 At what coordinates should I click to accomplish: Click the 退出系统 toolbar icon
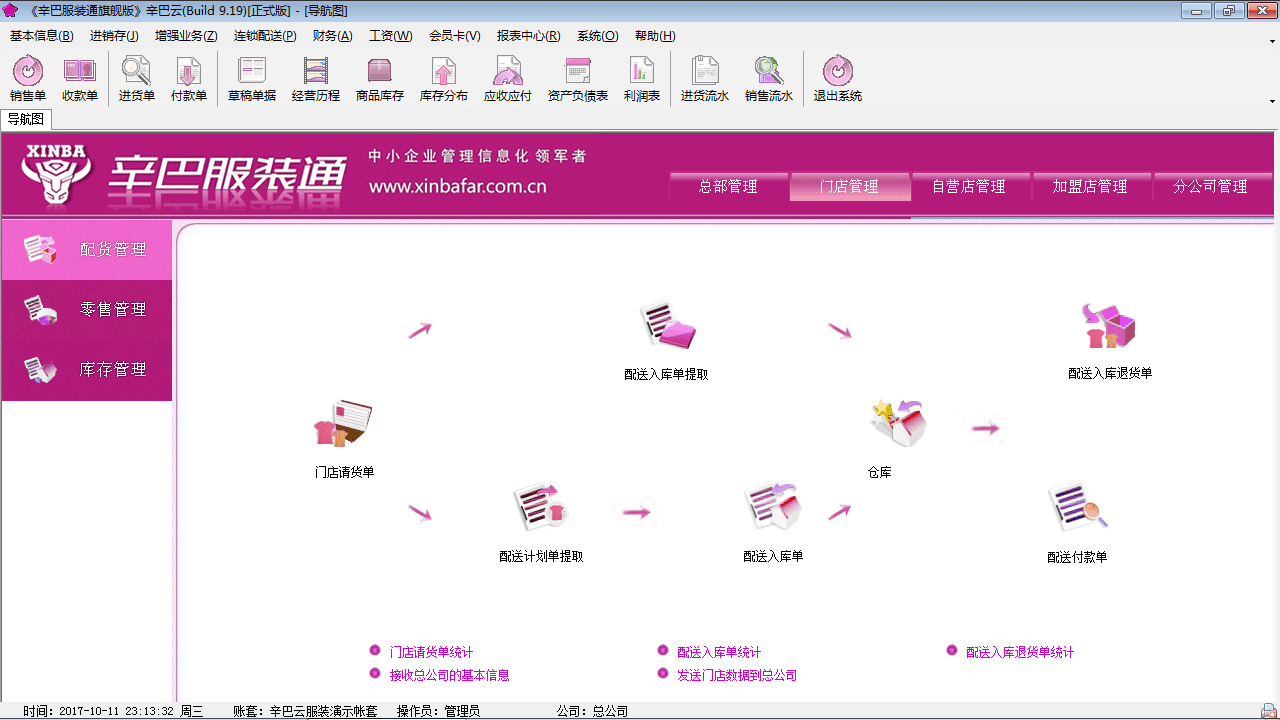[838, 80]
